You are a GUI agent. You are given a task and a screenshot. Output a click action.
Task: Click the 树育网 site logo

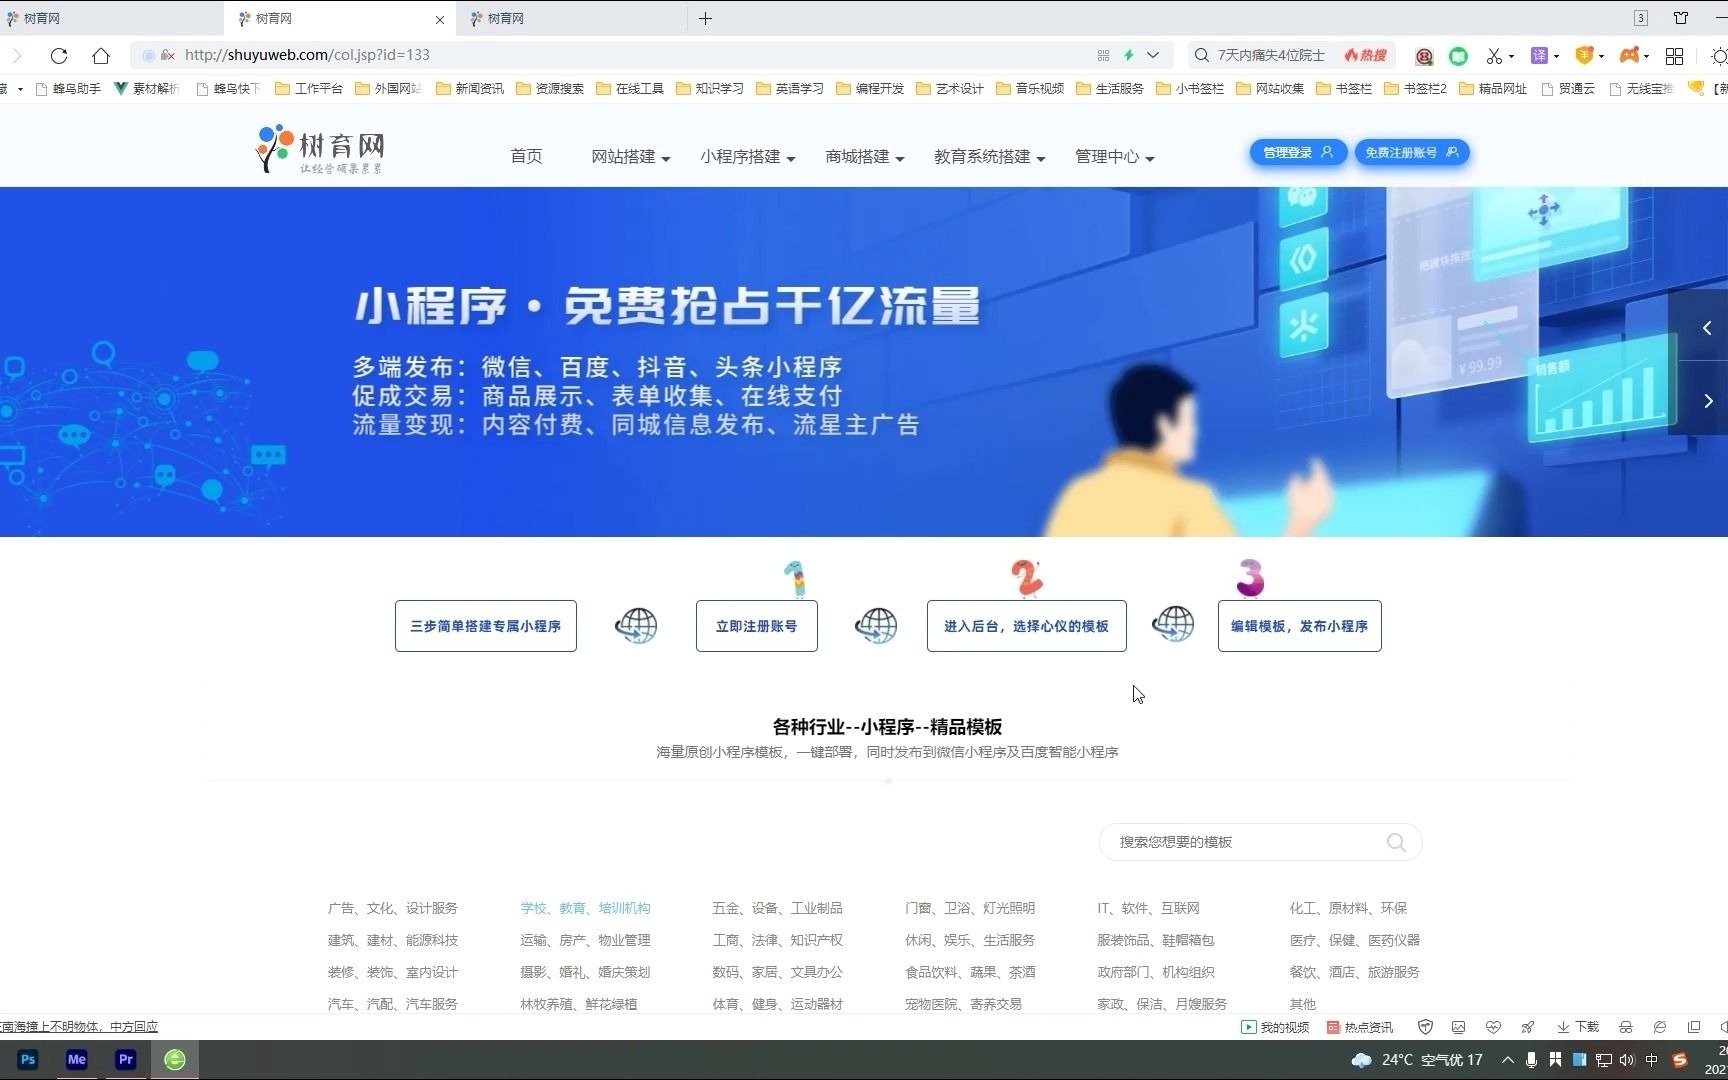320,149
